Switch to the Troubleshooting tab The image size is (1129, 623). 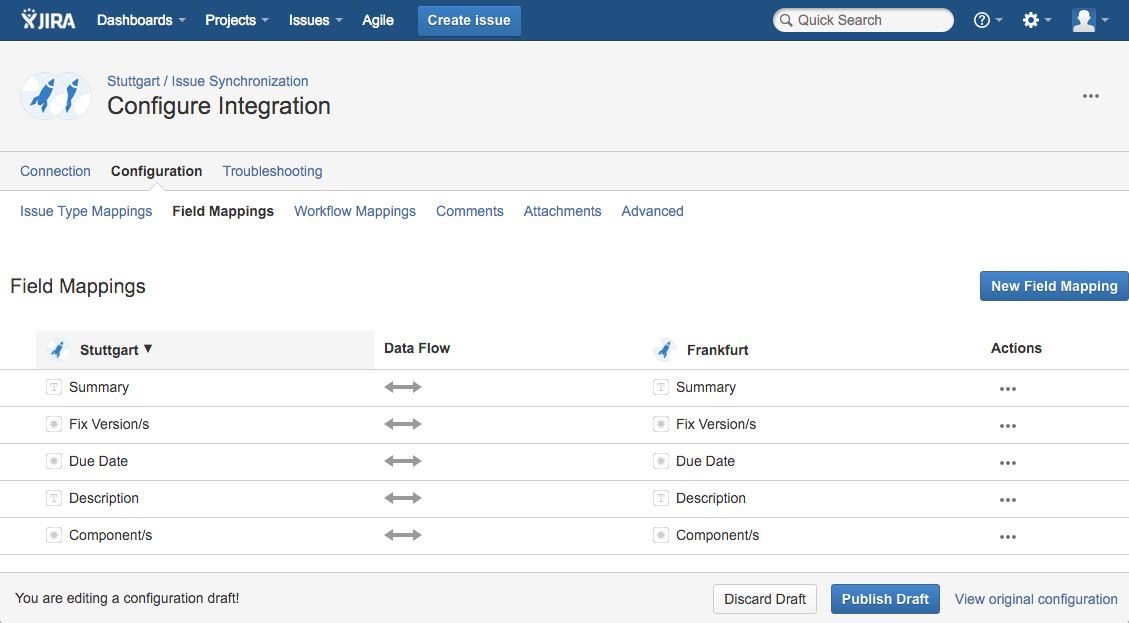272,171
